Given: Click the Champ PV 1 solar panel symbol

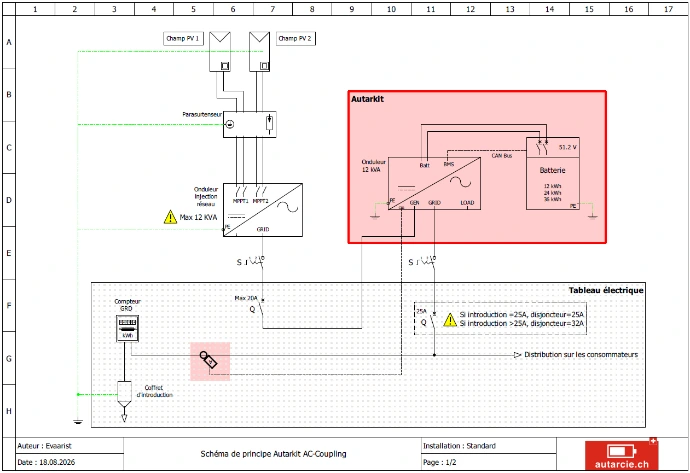Looking at the screenshot, I should tap(220, 51).
